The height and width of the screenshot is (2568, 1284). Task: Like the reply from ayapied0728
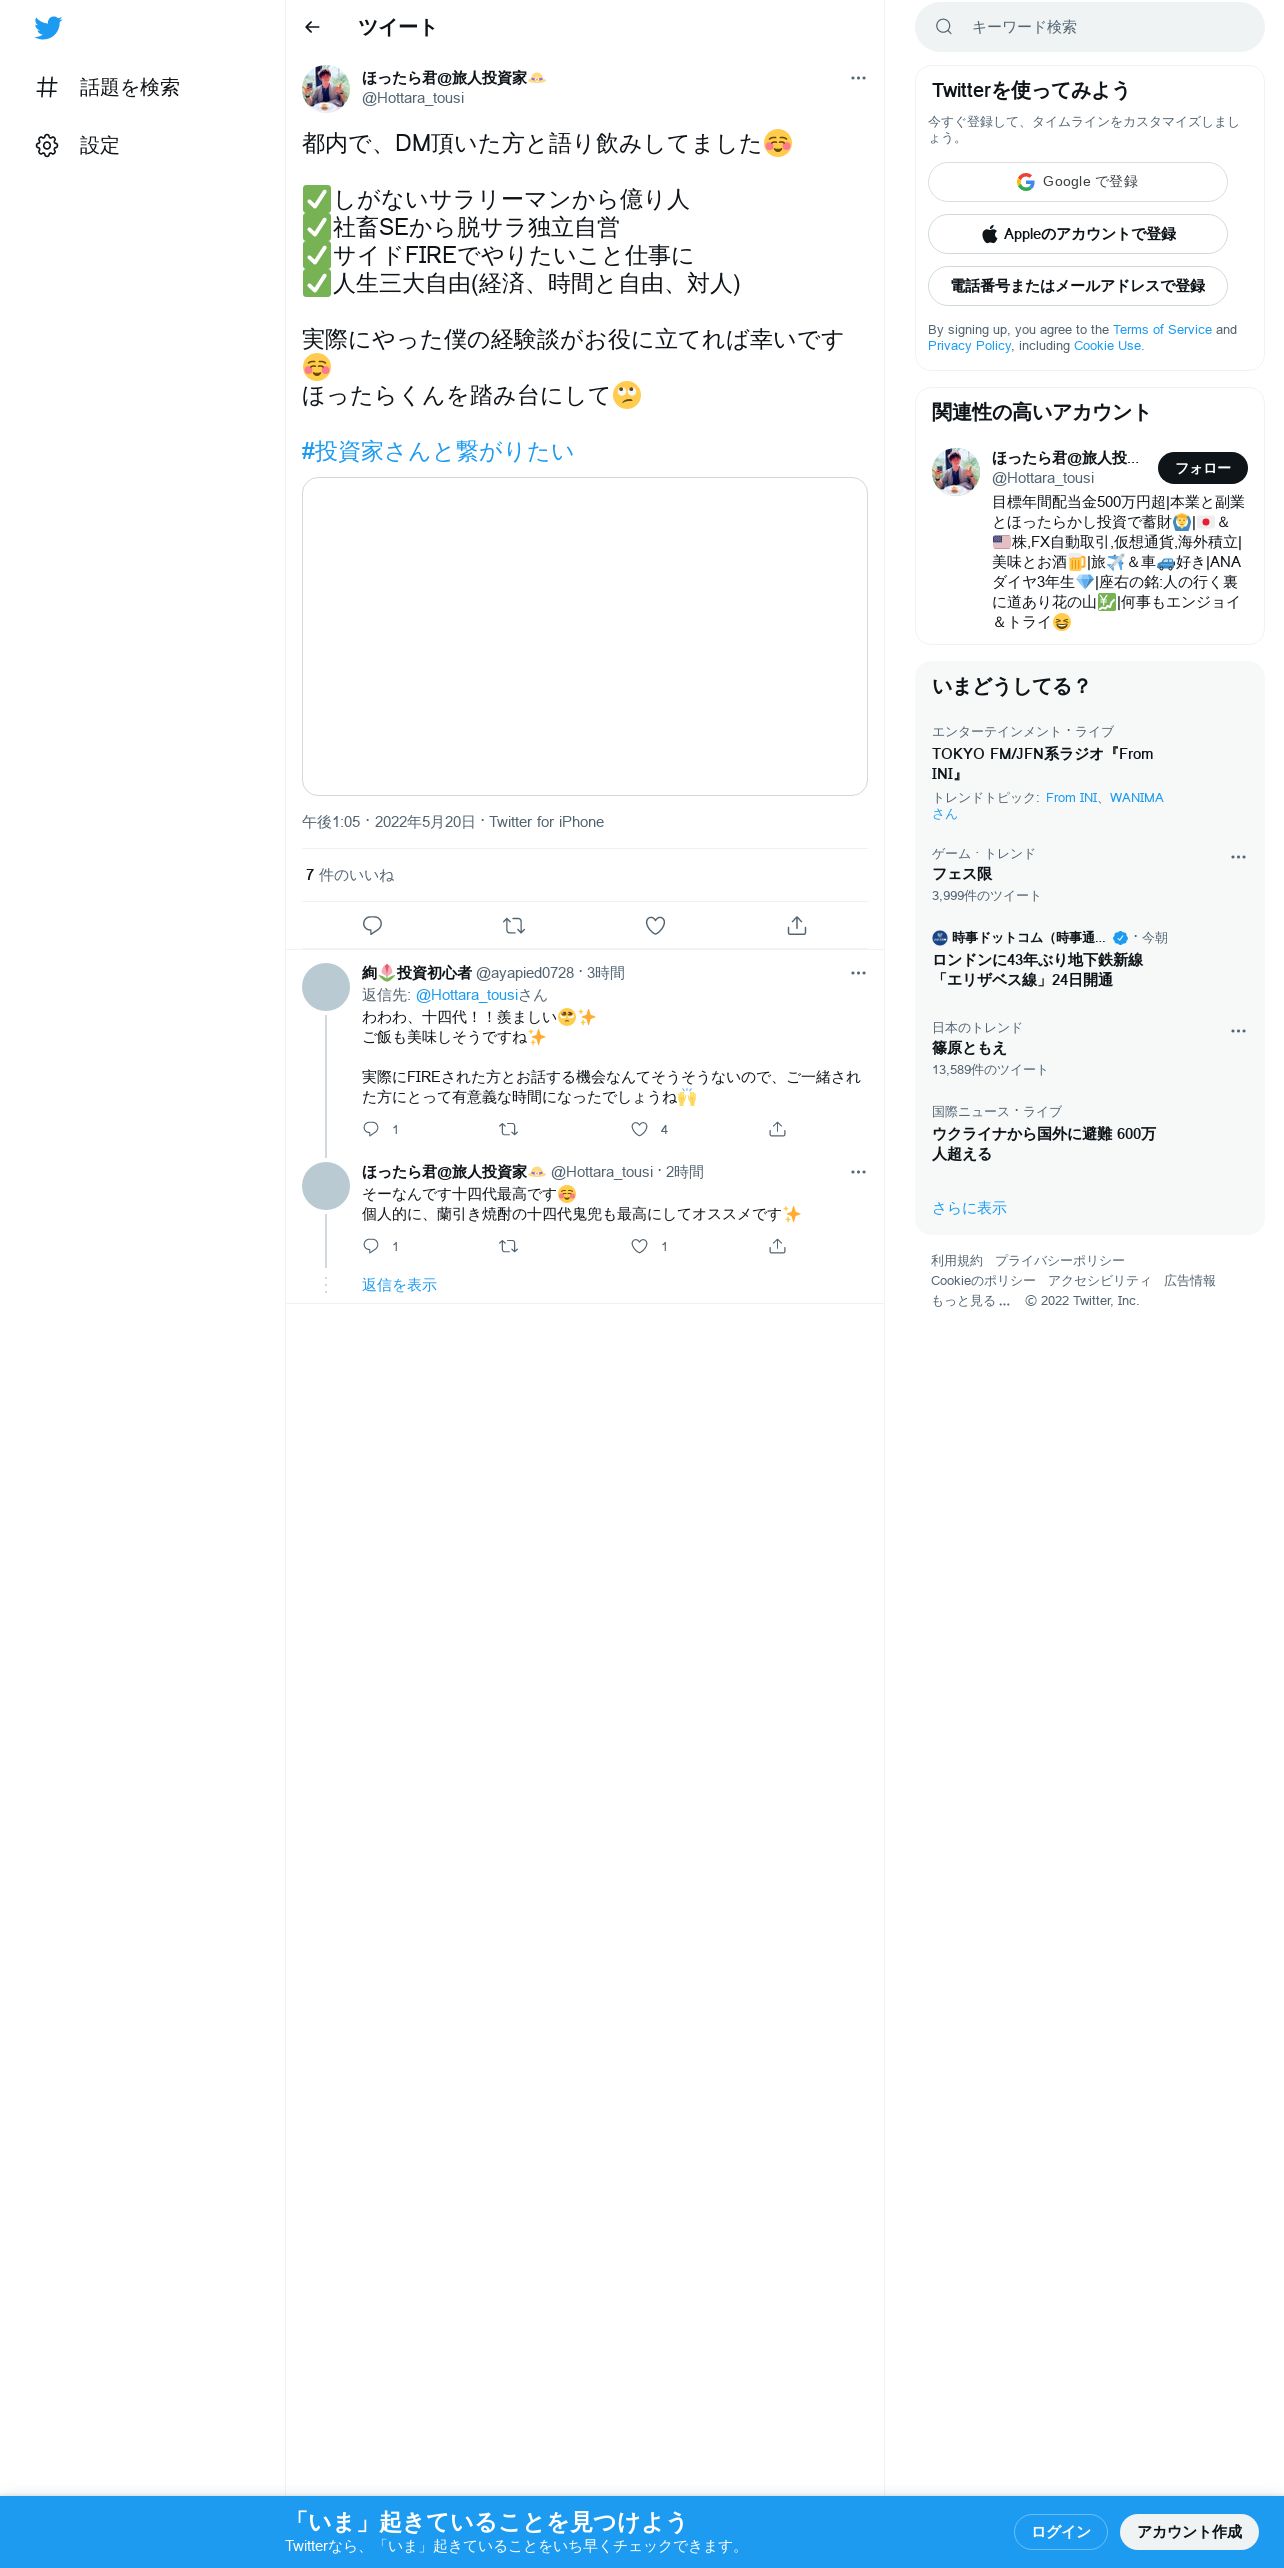pos(639,1129)
